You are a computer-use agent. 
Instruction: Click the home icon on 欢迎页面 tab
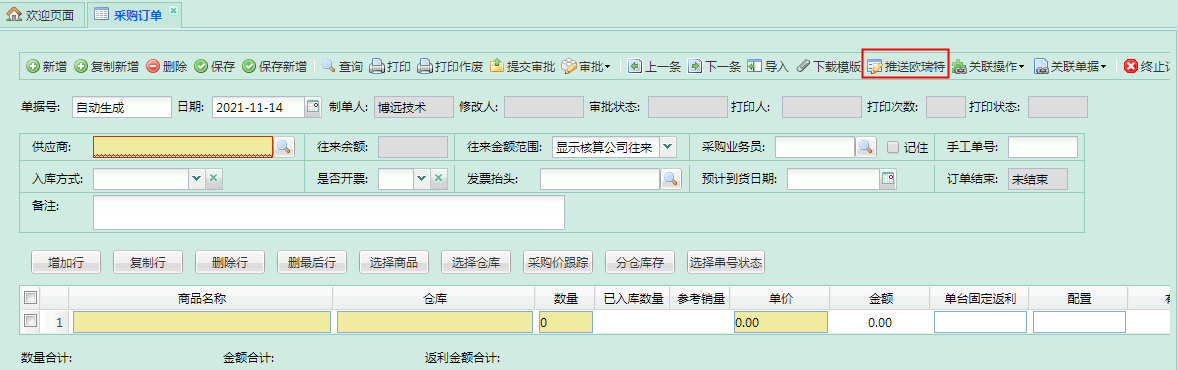pyautogui.click(x=14, y=14)
